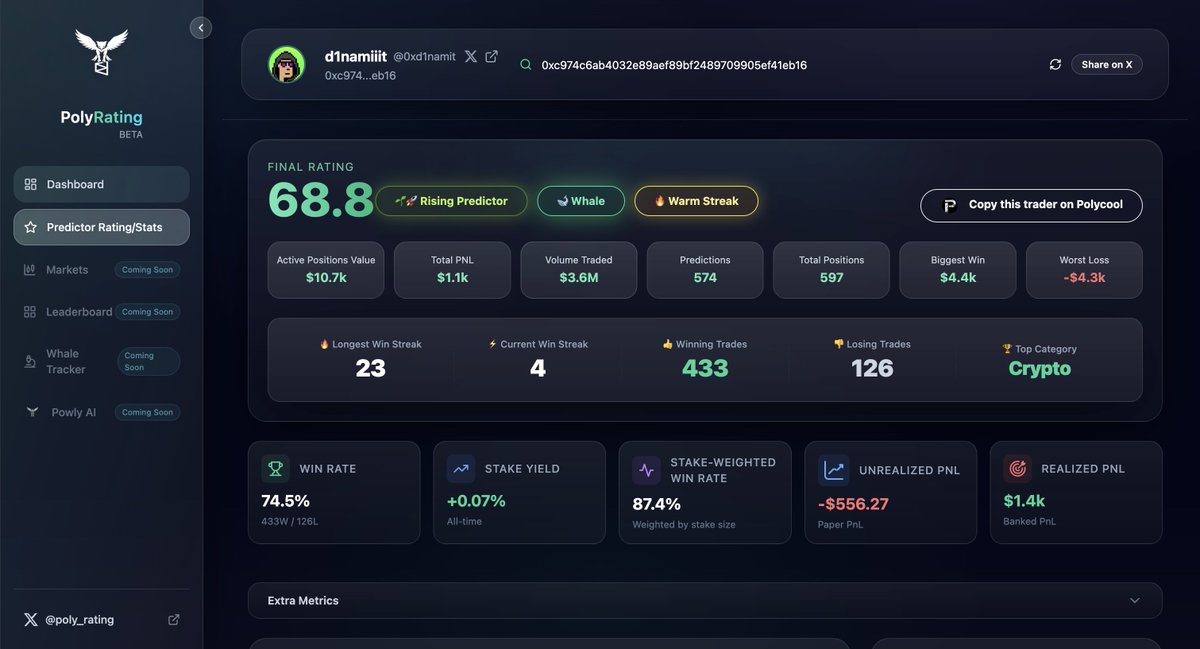The width and height of the screenshot is (1200, 649).
Task: Open the trader's X profile icon
Action: (471, 57)
